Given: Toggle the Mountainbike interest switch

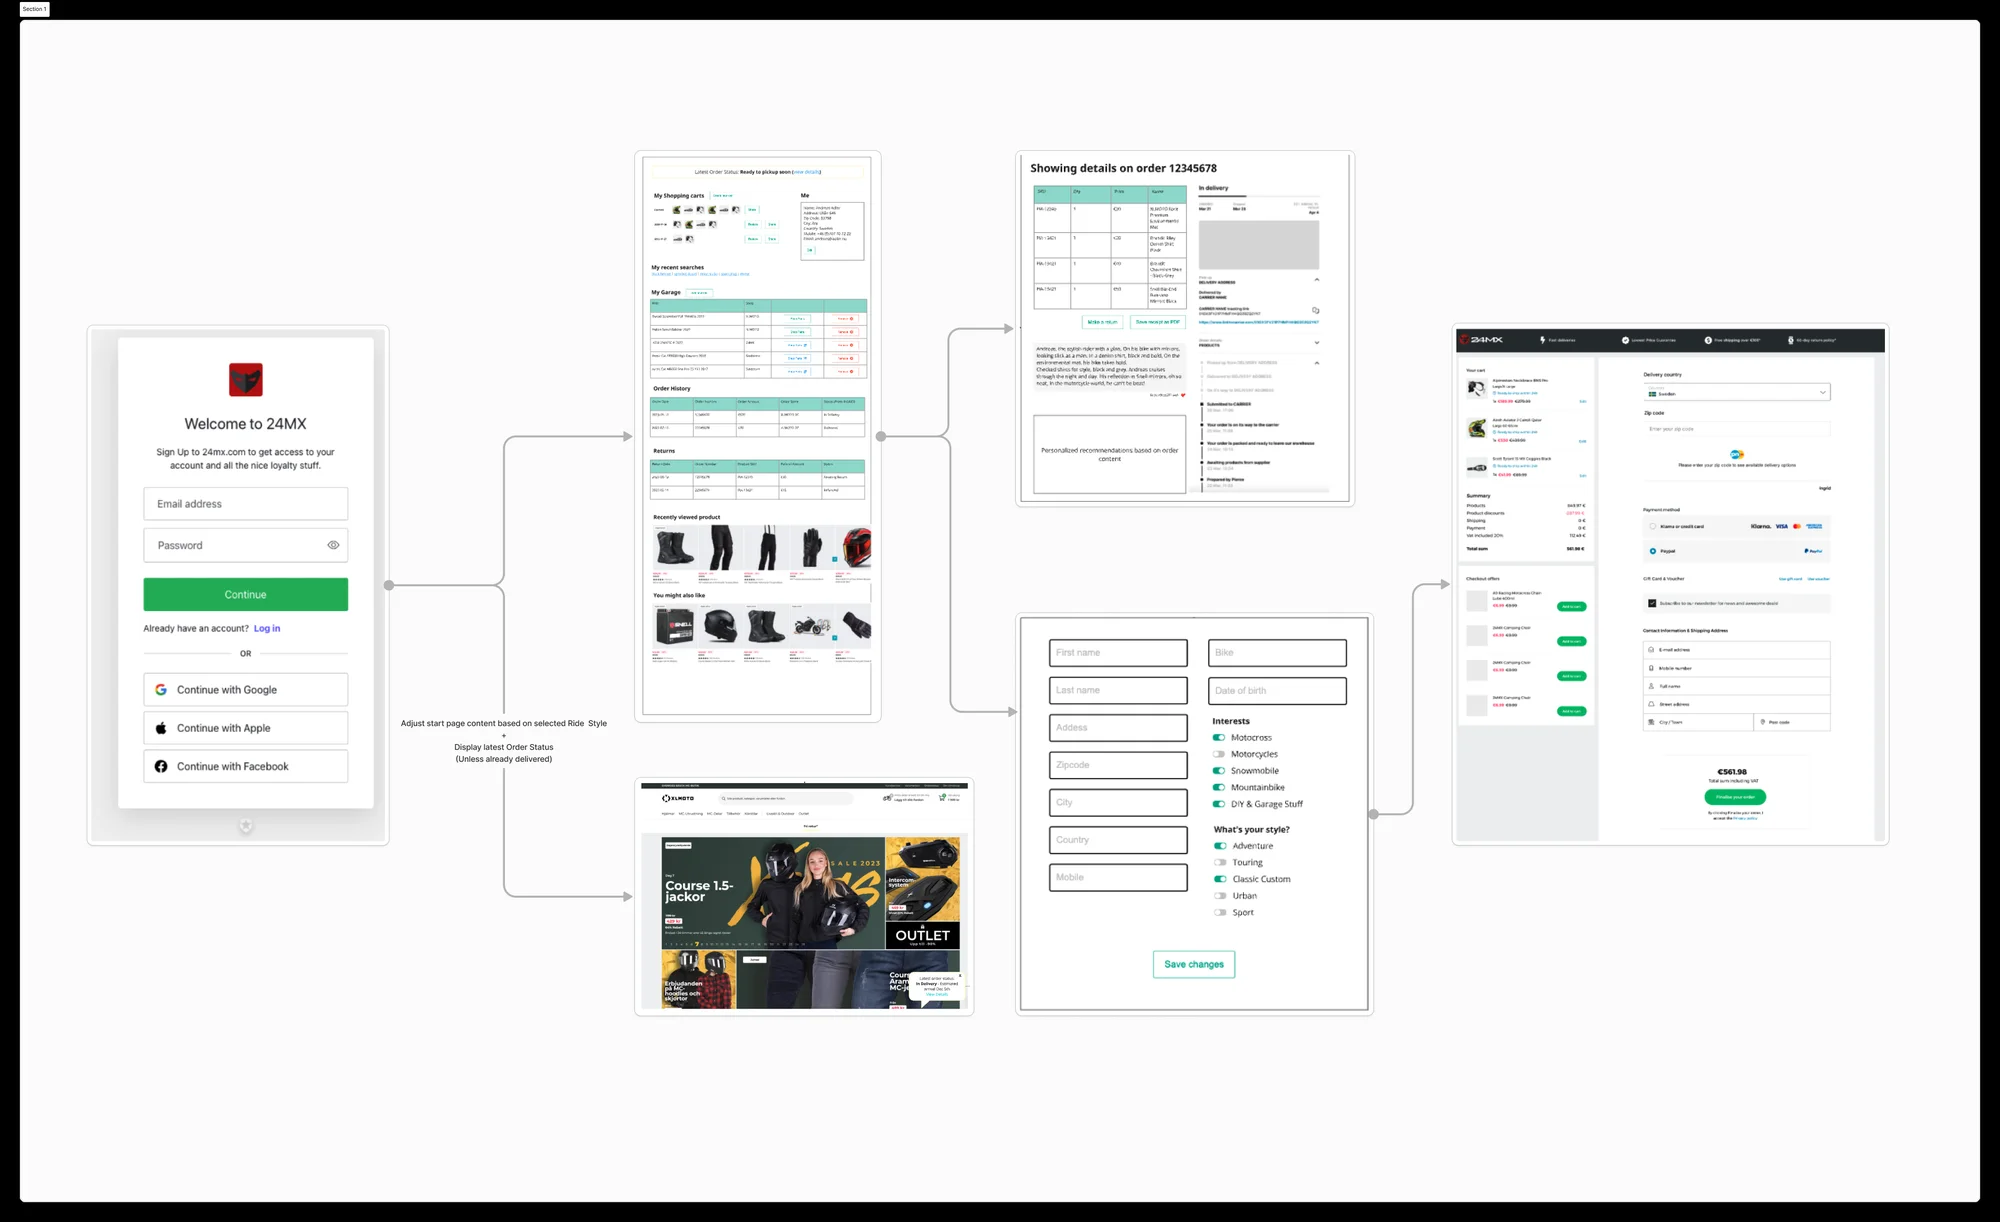Looking at the screenshot, I should tap(1219, 788).
